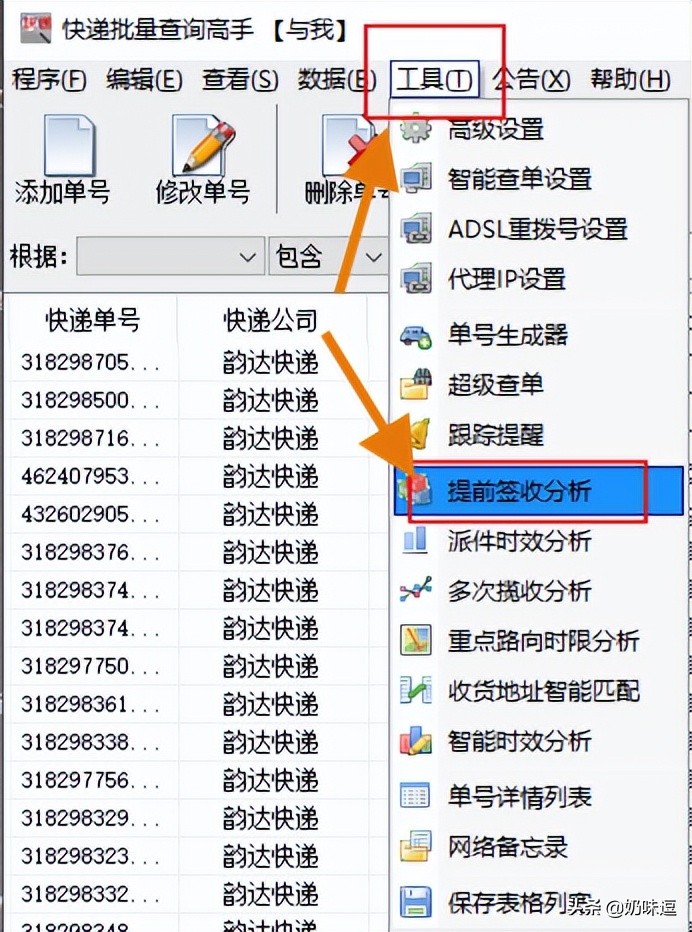Expand the 根据 field dropdown
This screenshot has width=692, height=932.
[170, 257]
